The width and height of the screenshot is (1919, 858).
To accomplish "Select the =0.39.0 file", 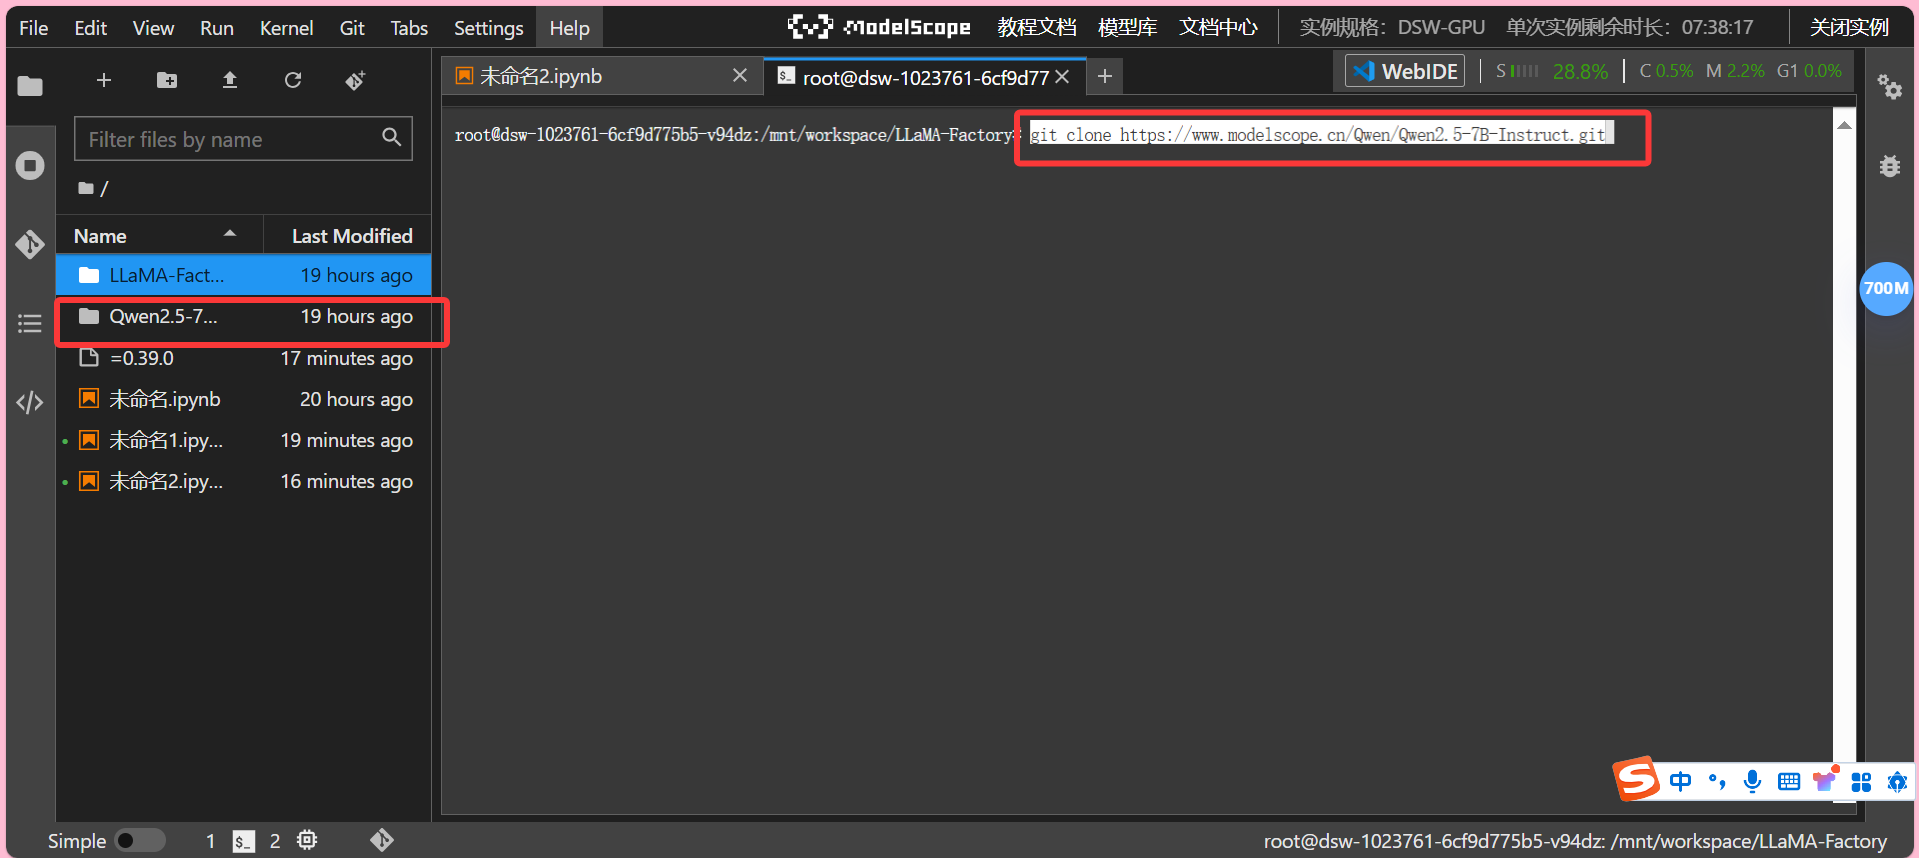I will (244, 358).
